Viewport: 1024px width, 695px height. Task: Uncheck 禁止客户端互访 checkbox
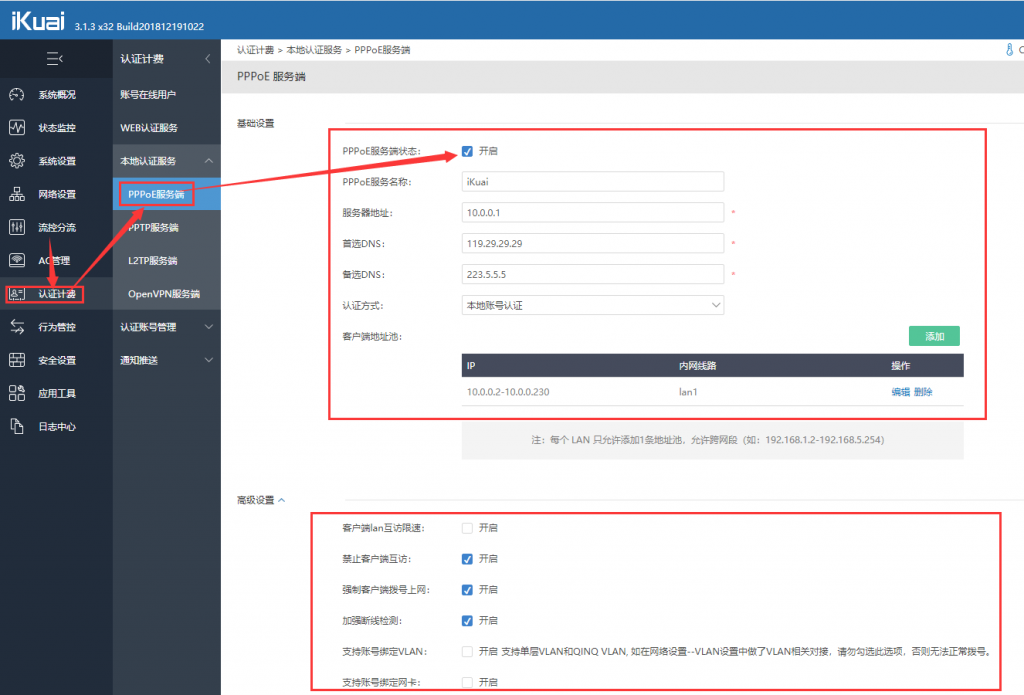click(467, 558)
